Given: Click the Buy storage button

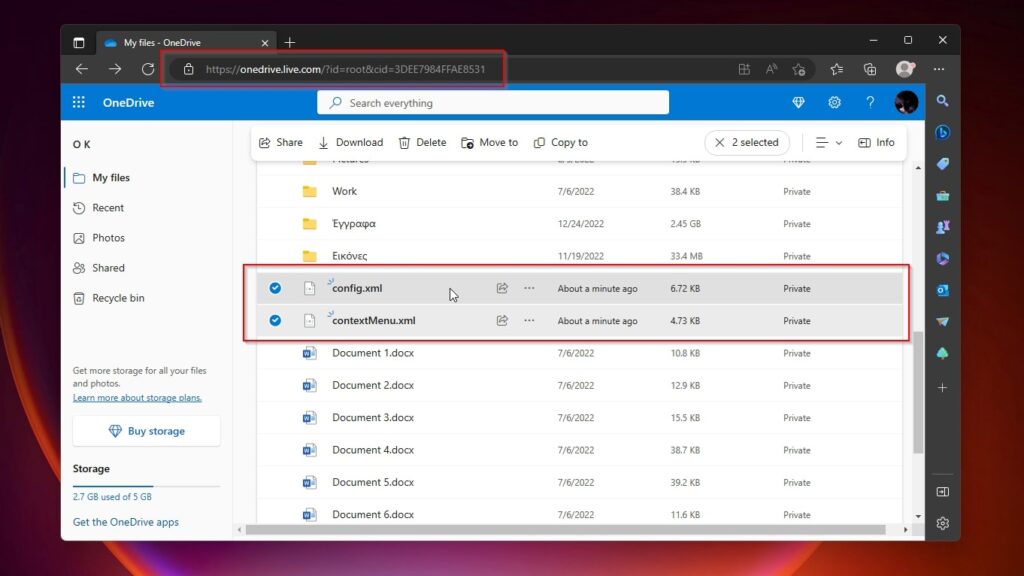Looking at the screenshot, I should 146,431.
